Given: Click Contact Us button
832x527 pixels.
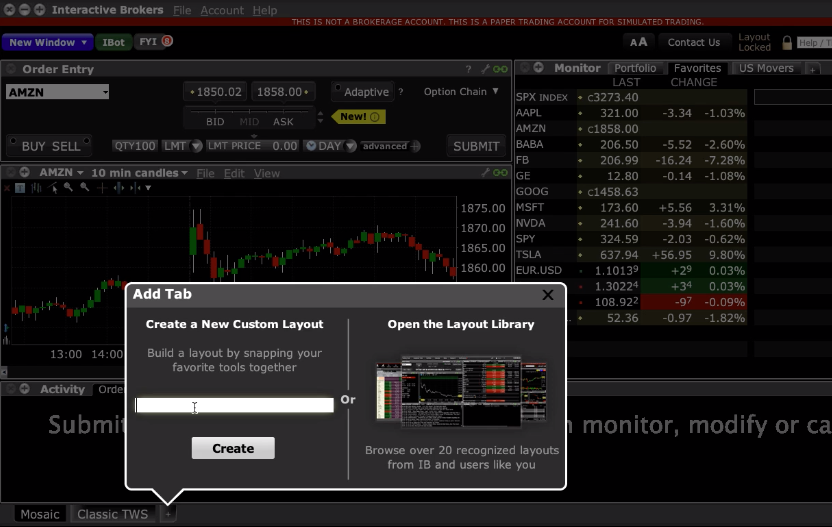Looking at the screenshot, I should [694, 42].
